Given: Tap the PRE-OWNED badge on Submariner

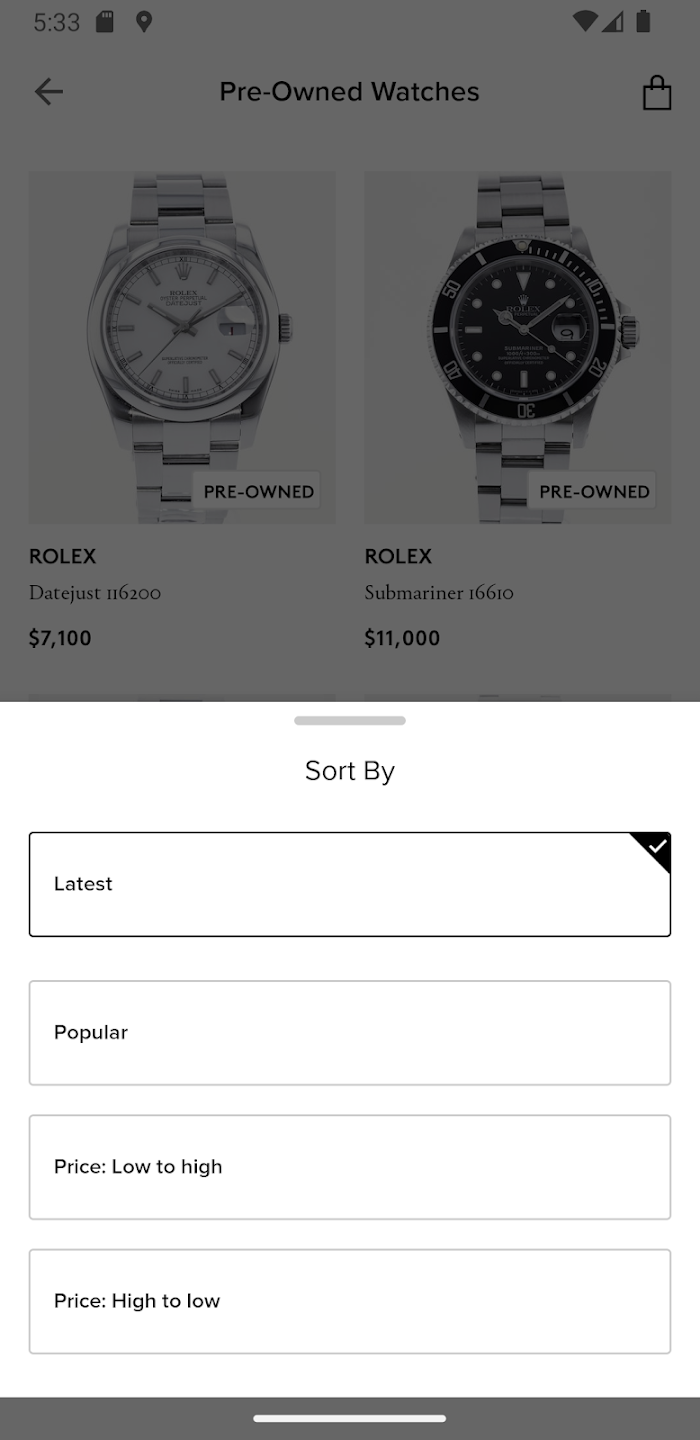Looking at the screenshot, I should pos(594,491).
